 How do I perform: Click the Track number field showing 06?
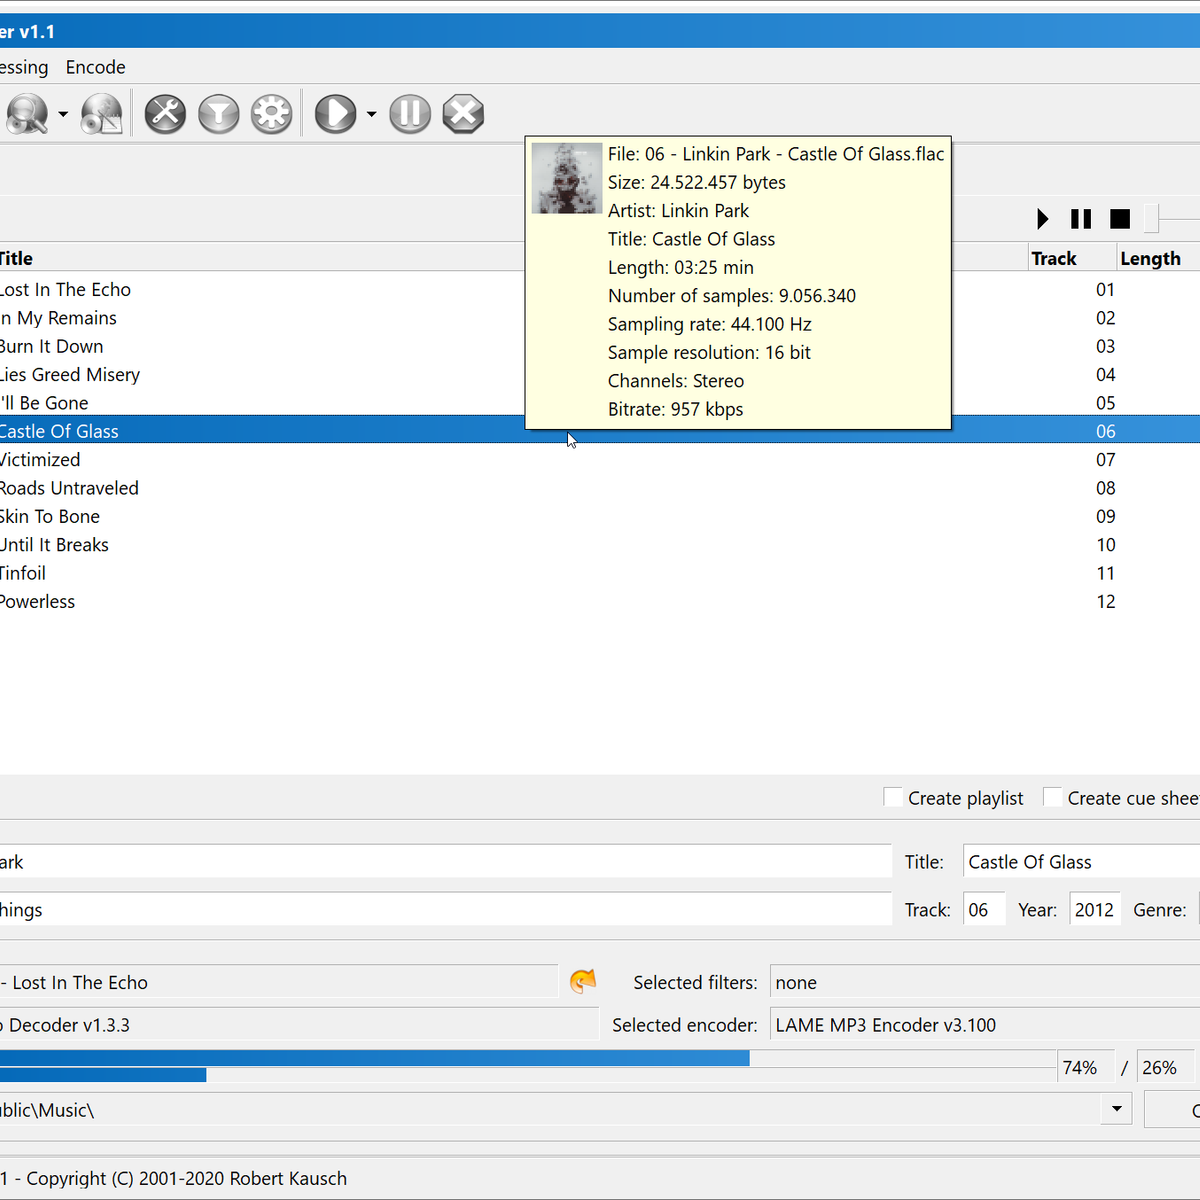pos(984,910)
